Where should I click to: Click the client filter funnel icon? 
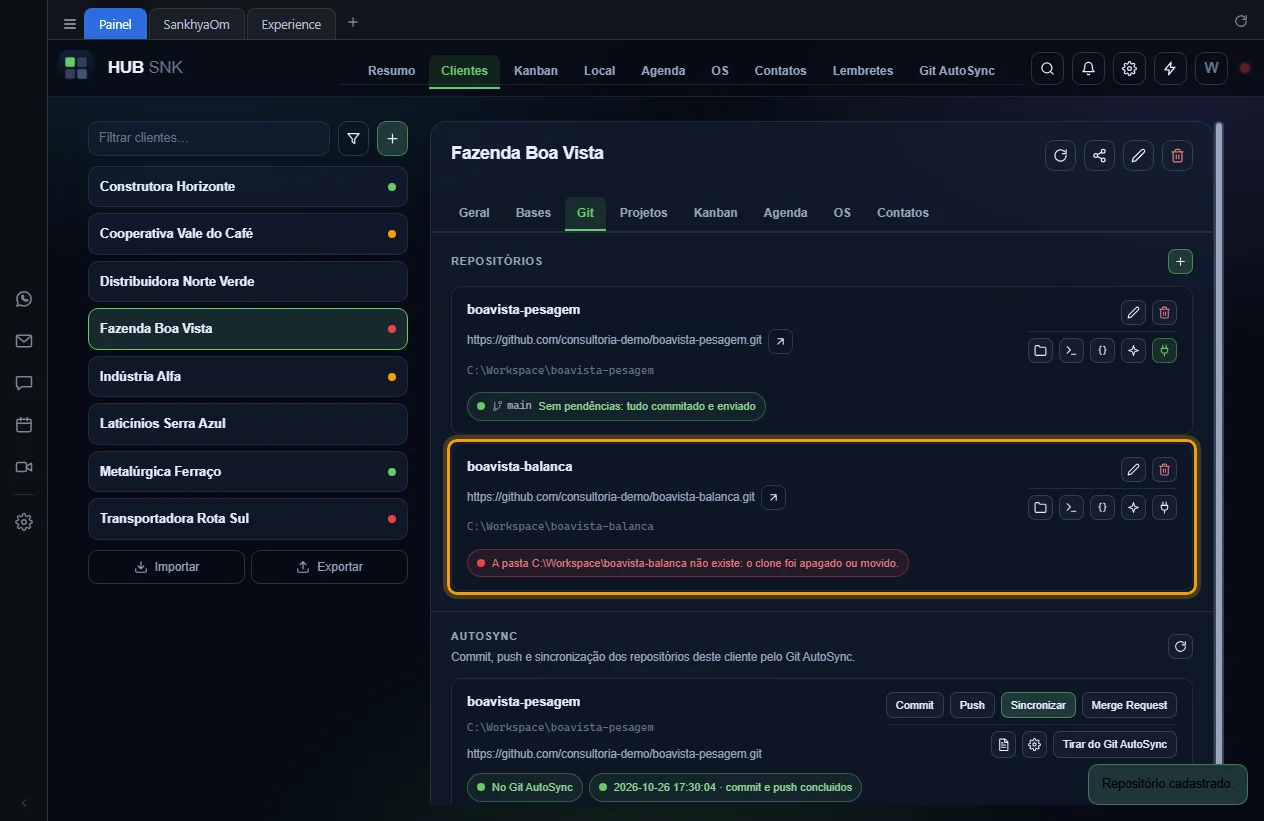point(353,139)
